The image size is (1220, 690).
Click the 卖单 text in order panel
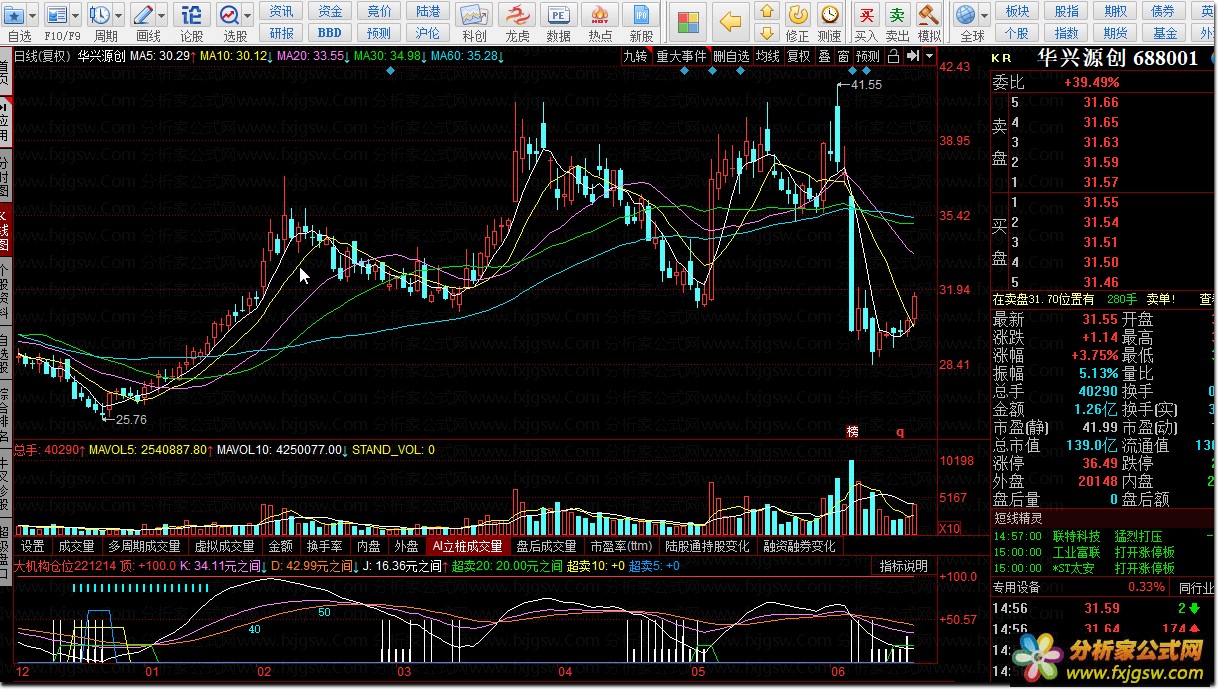point(1162,298)
